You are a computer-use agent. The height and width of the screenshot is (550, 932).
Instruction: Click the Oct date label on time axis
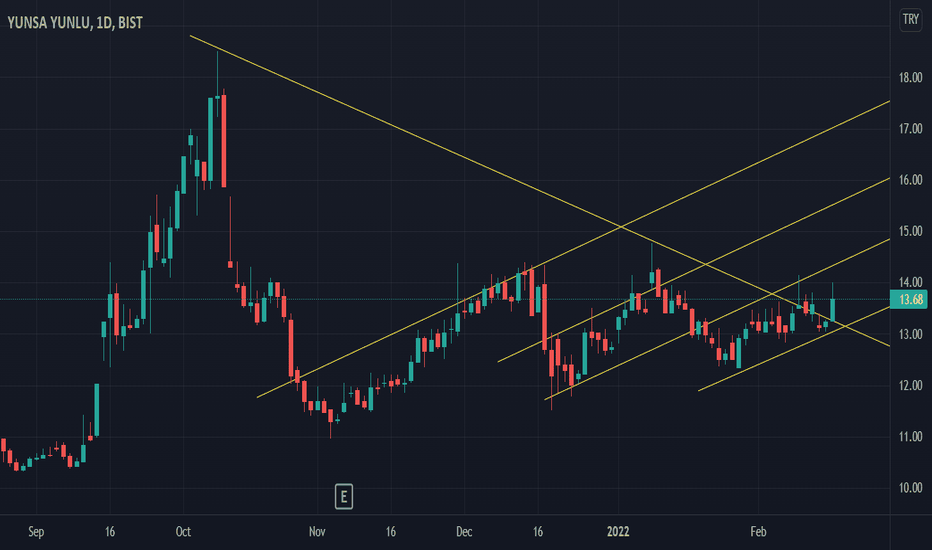point(183,532)
